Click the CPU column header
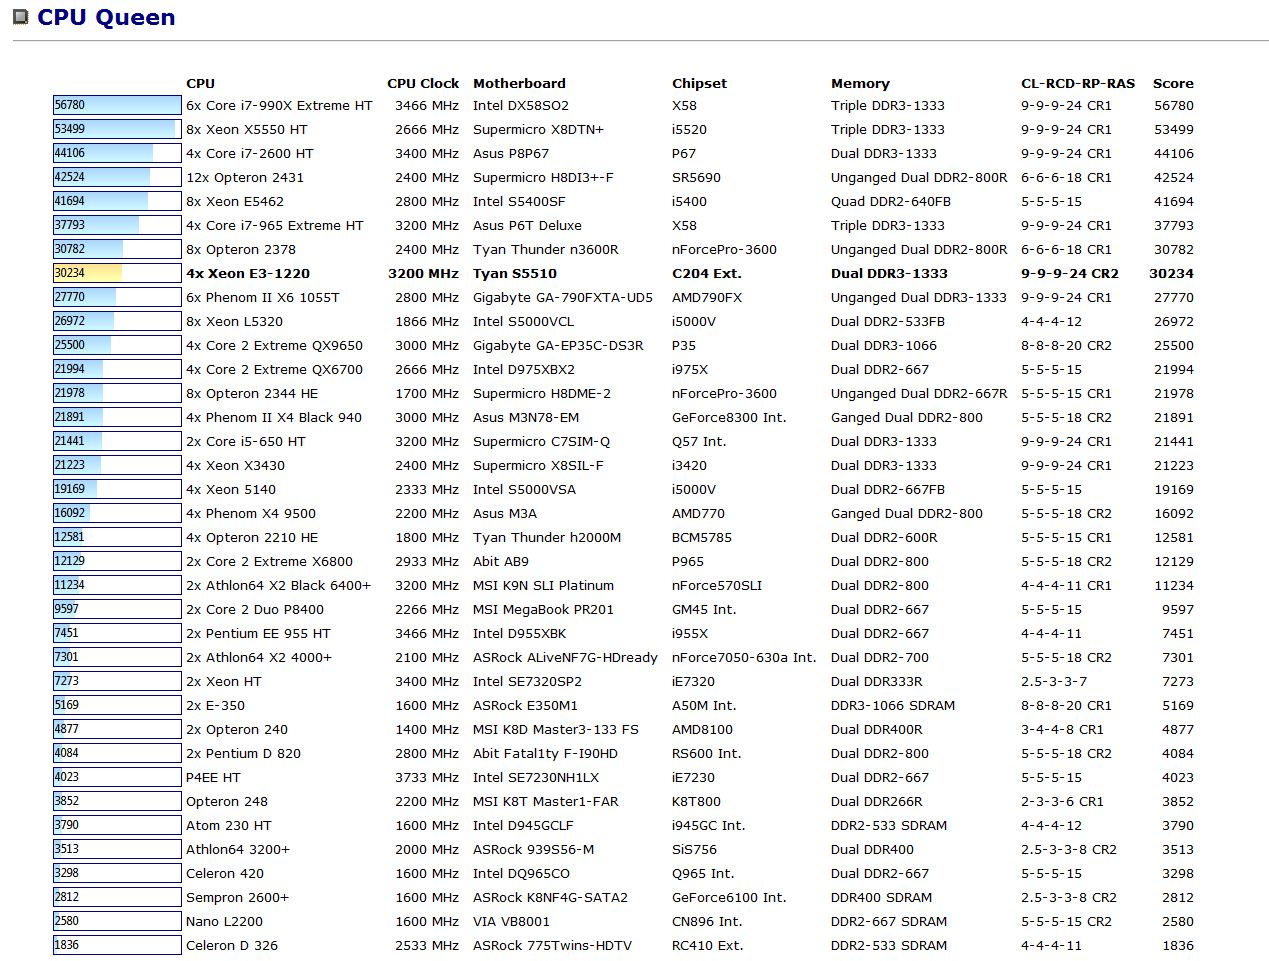 click(x=200, y=83)
